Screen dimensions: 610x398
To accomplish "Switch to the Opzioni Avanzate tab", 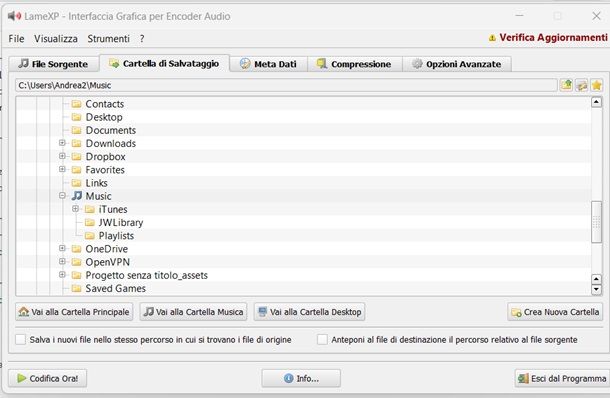I will point(457,64).
